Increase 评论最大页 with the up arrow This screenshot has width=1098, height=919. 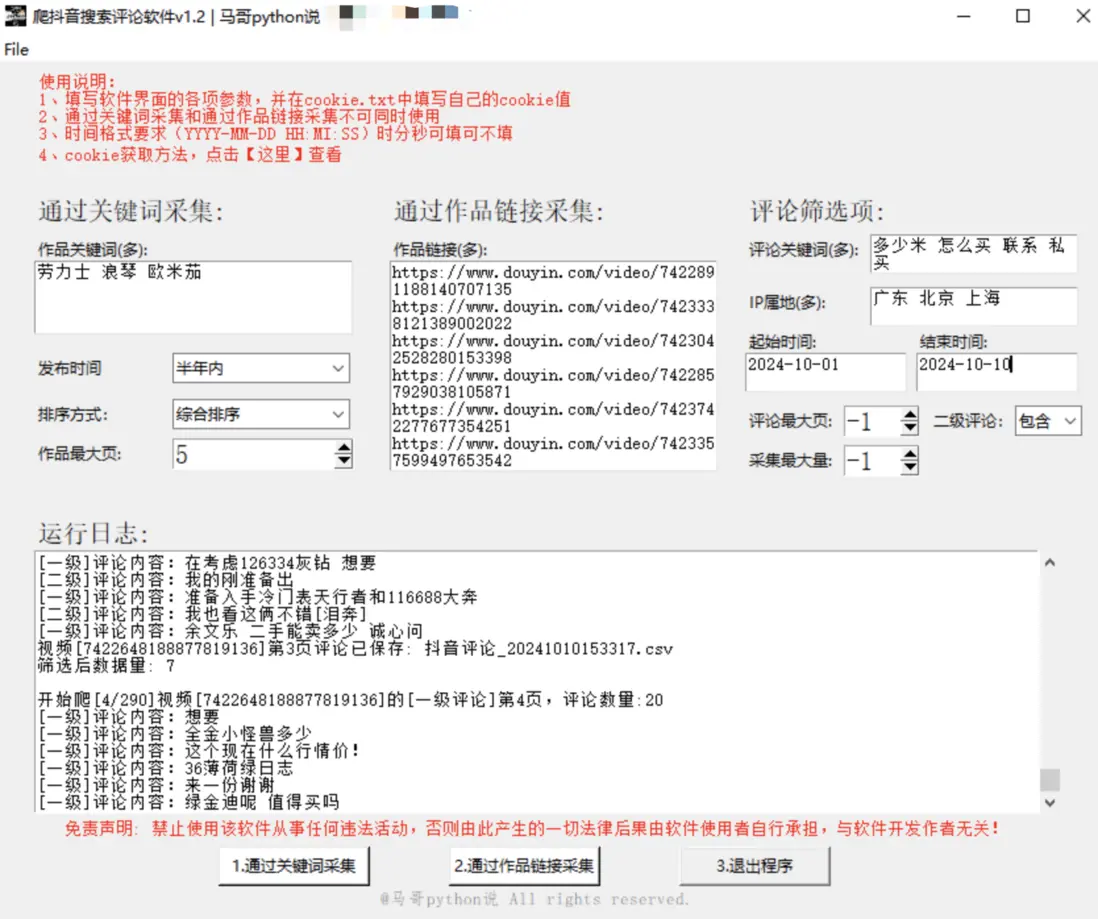[909, 415]
